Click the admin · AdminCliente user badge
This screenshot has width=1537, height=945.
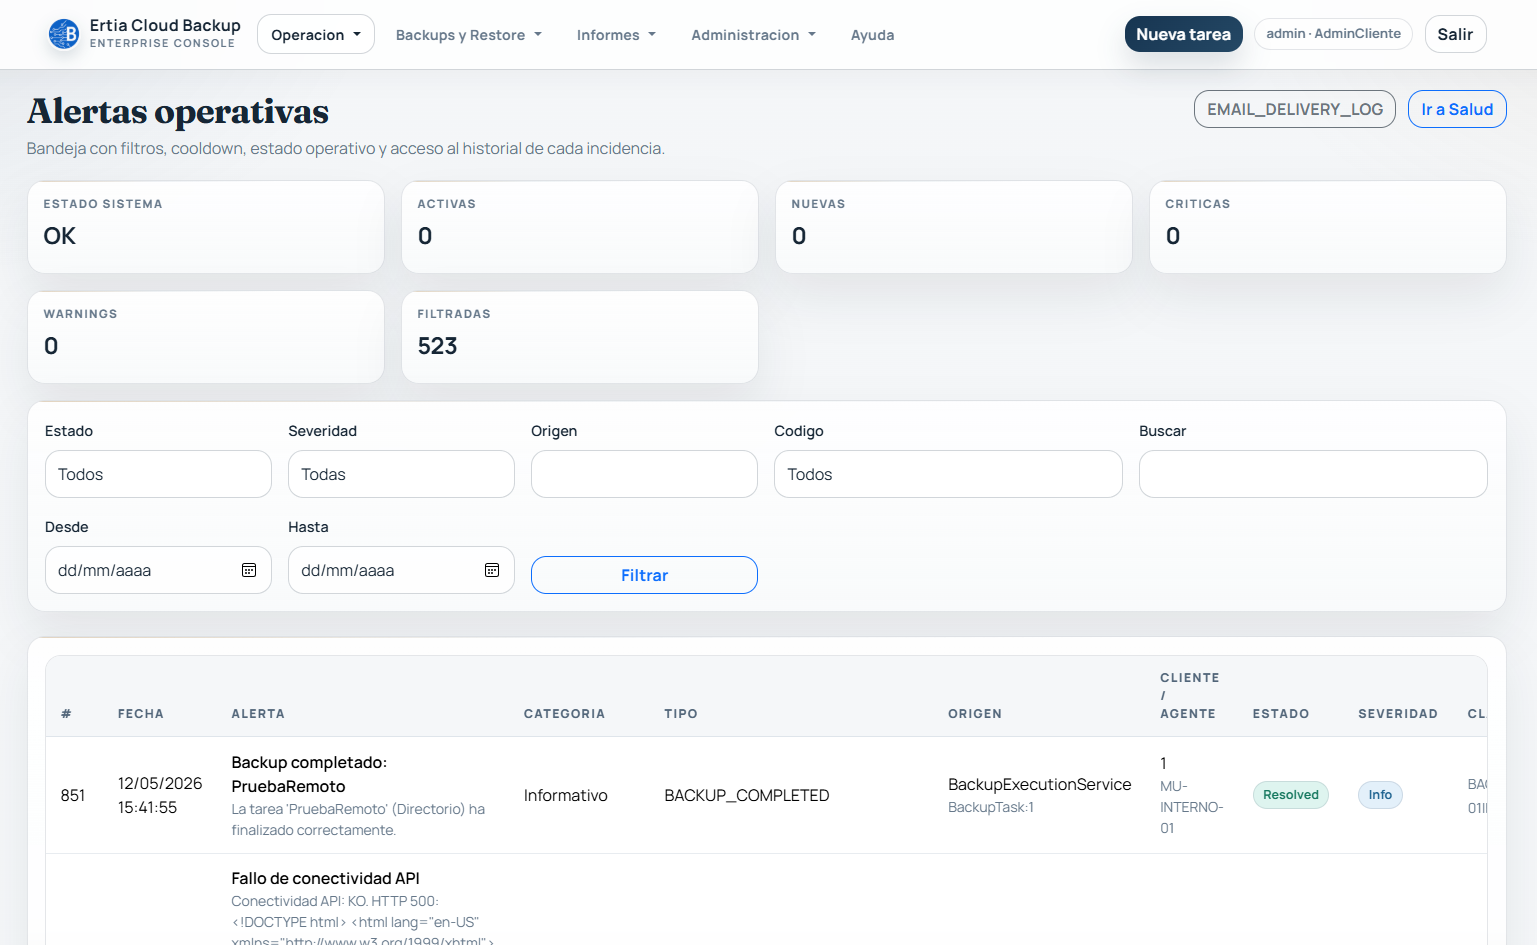click(1333, 34)
